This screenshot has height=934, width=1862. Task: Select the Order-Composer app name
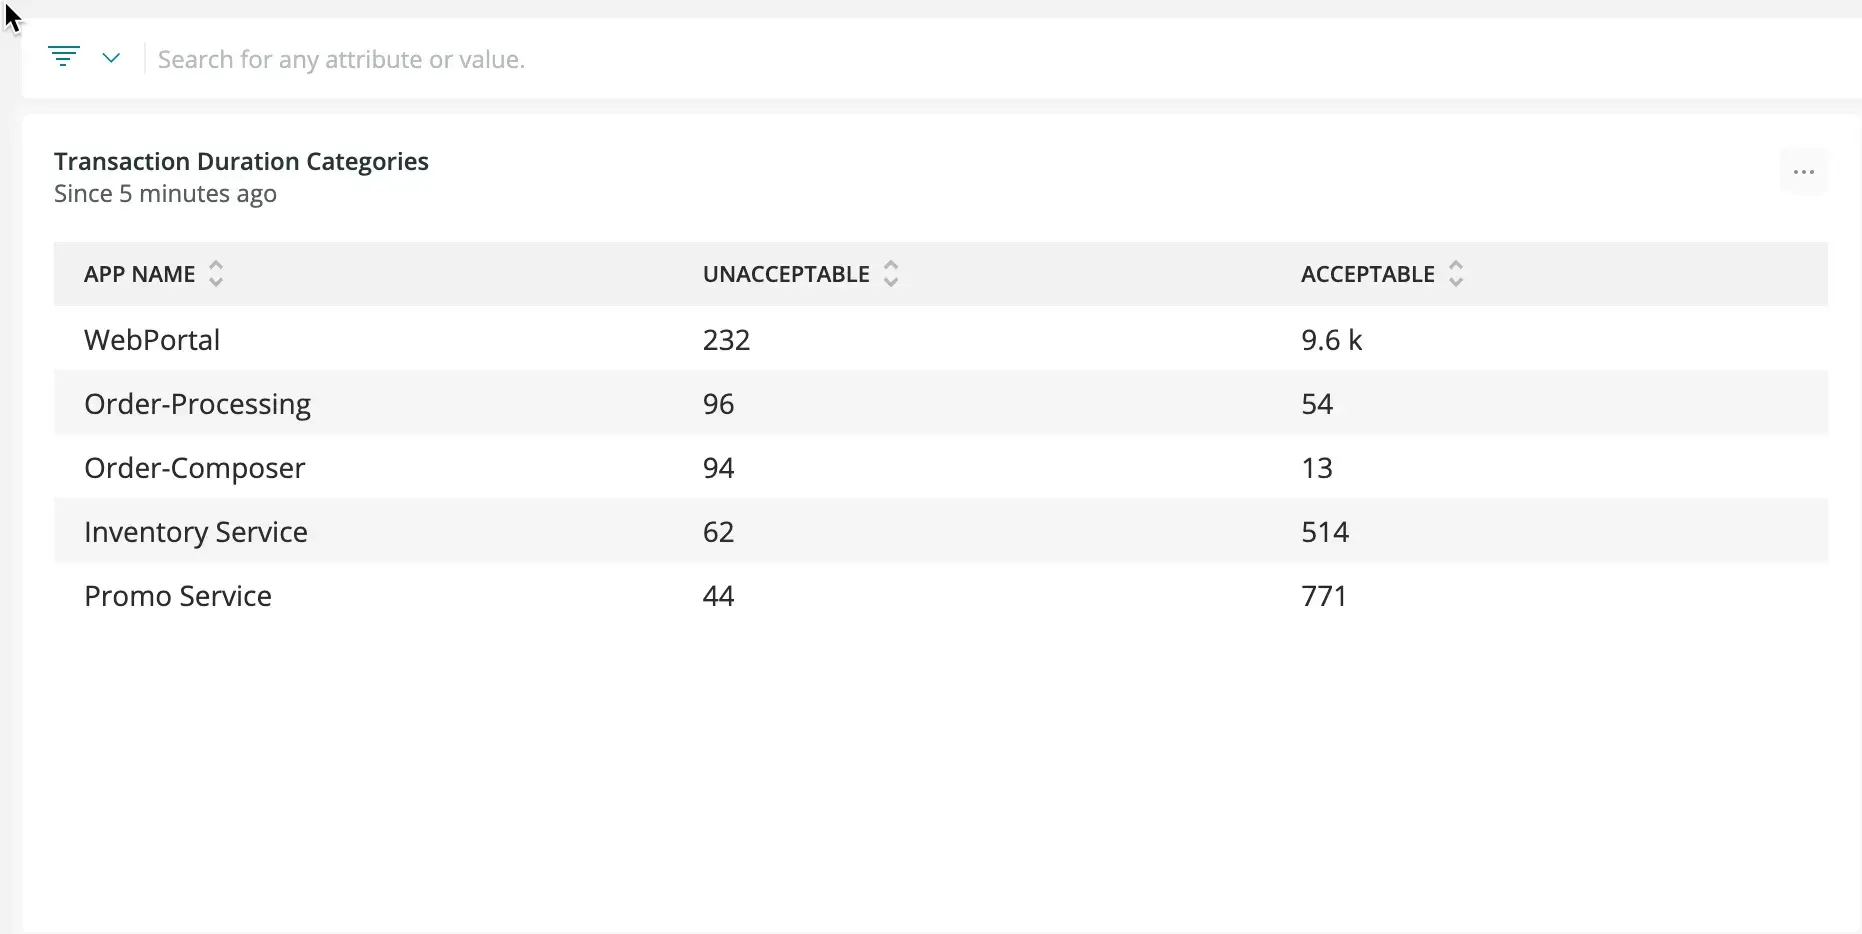click(195, 468)
